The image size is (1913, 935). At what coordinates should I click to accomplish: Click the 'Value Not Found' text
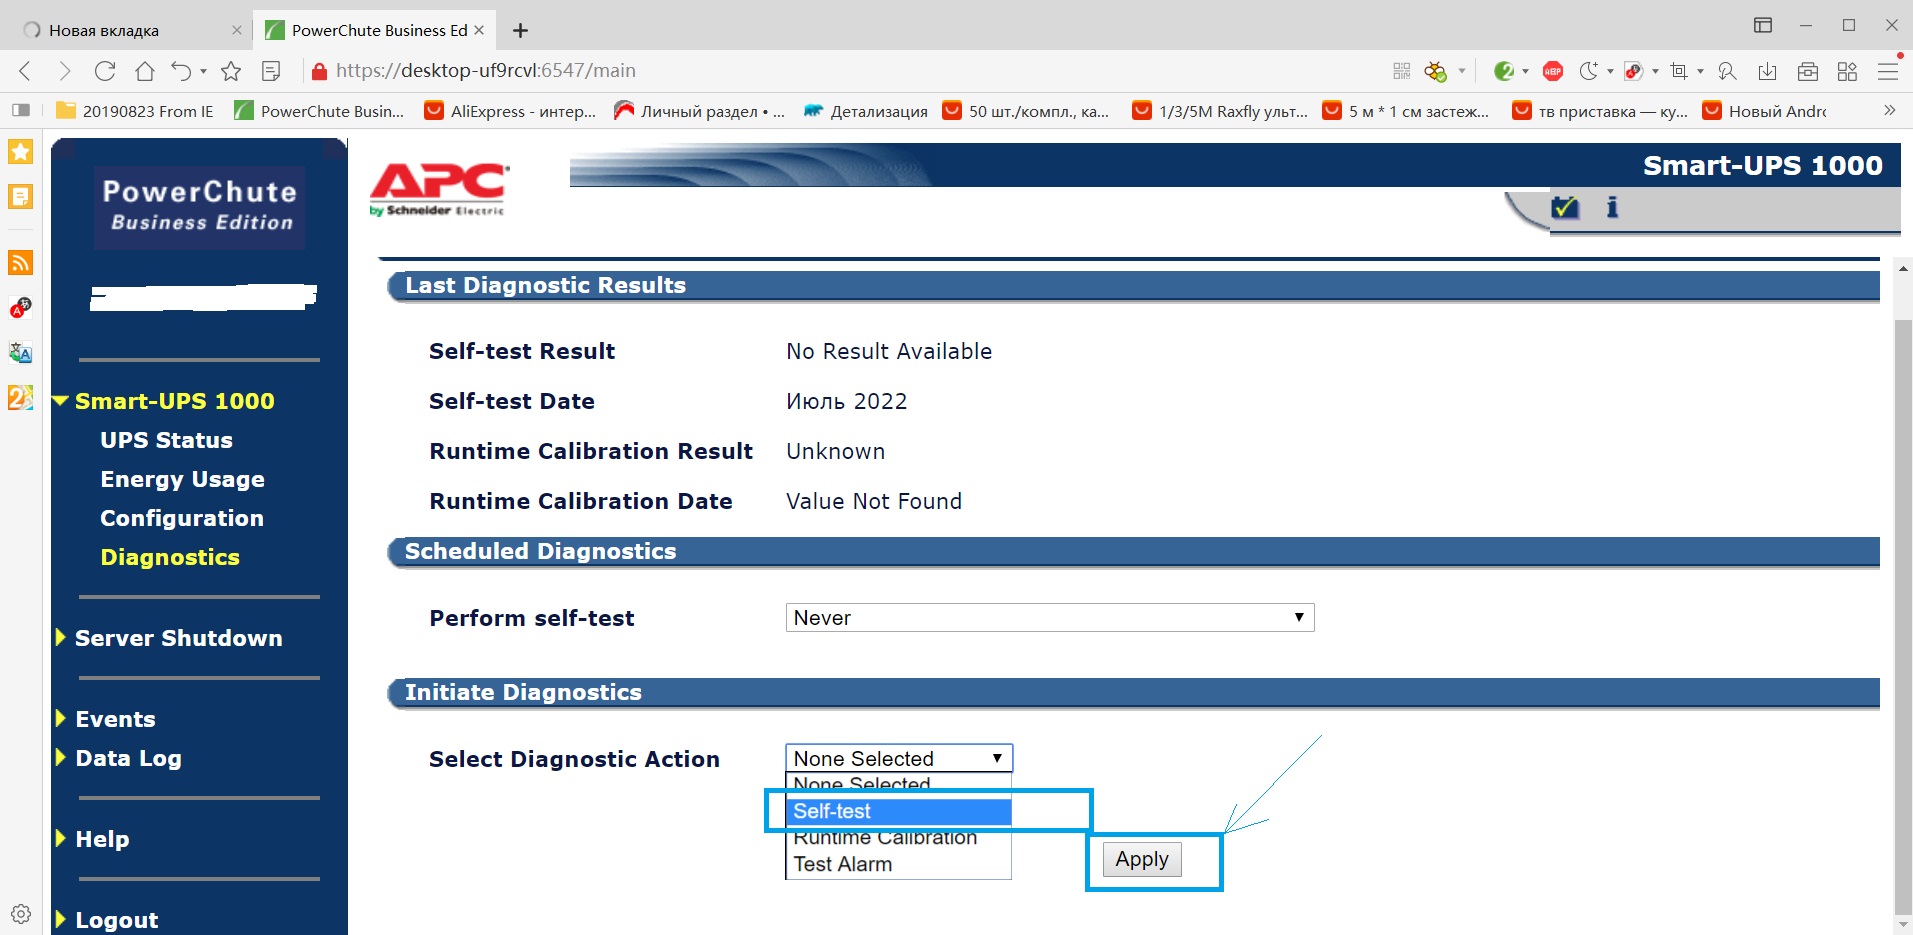(874, 501)
